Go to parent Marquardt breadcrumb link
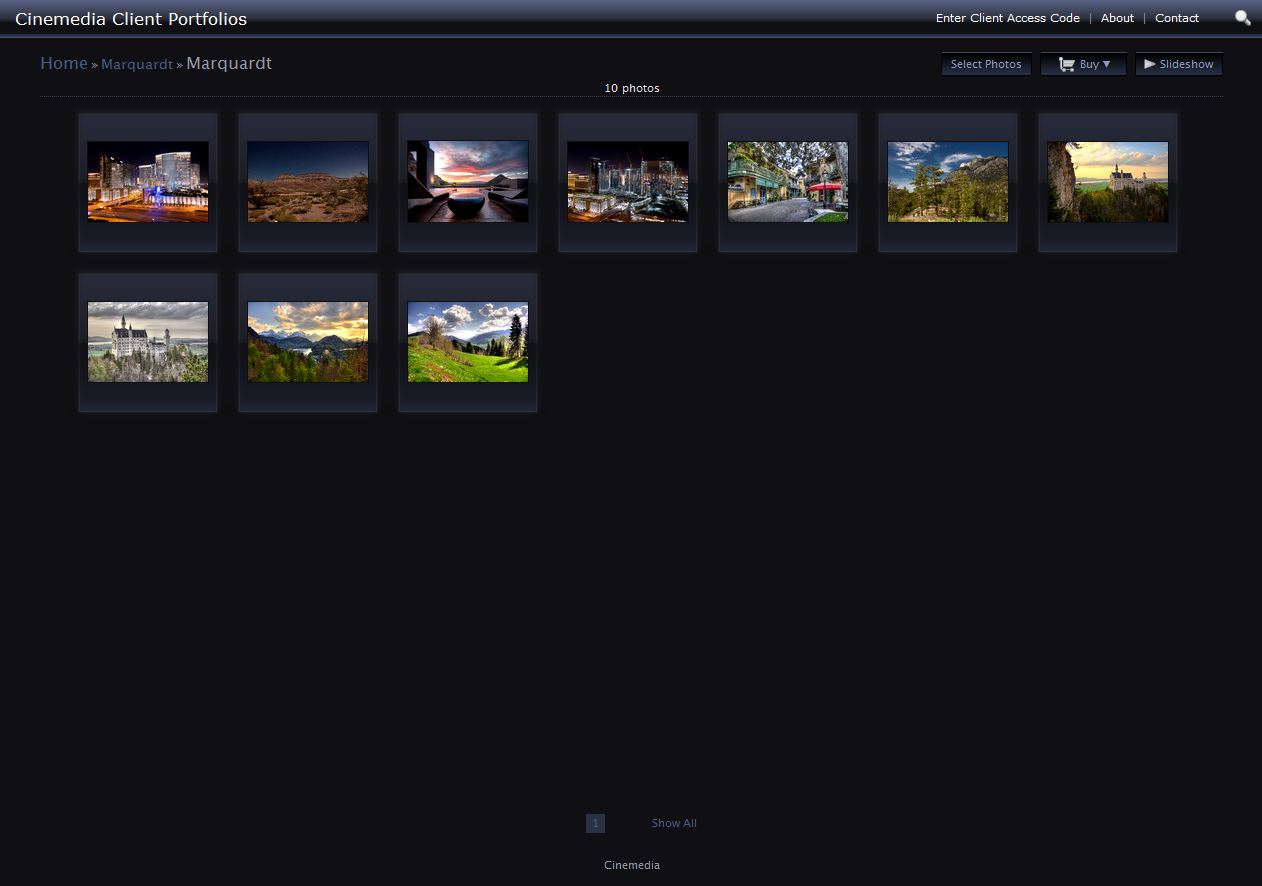The width and height of the screenshot is (1262, 886). 137,64
